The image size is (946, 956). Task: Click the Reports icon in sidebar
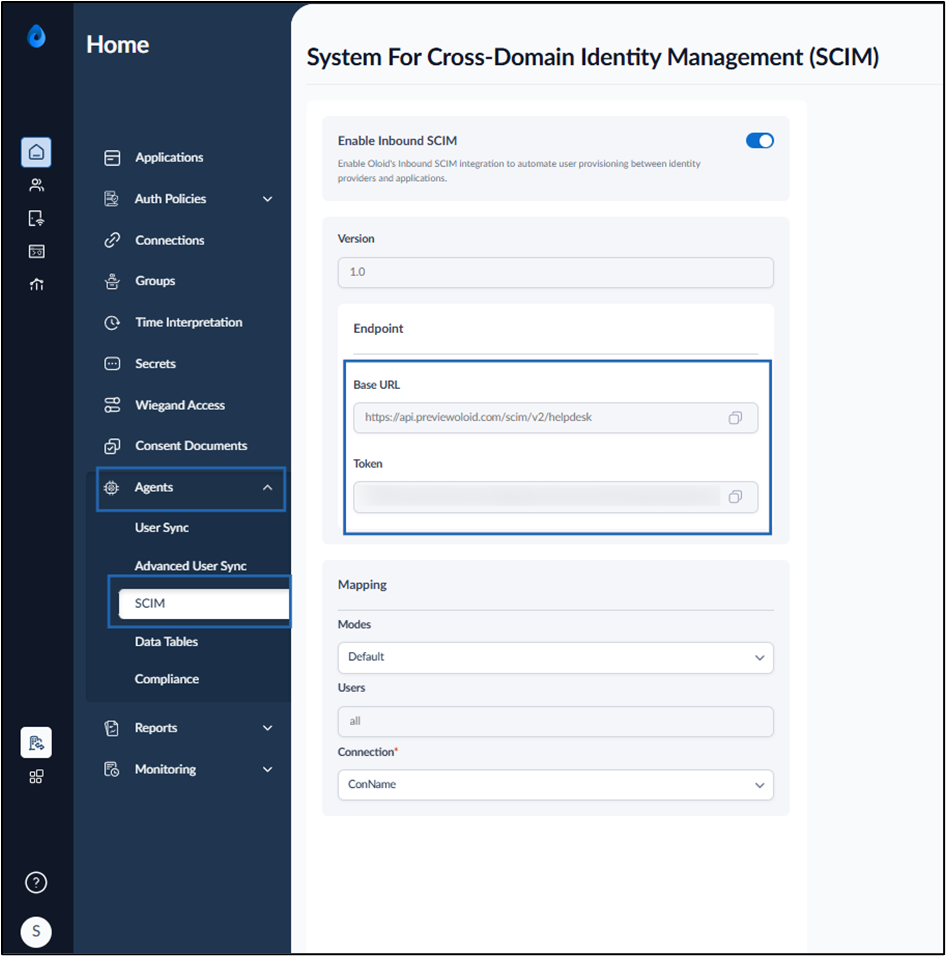(x=112, y=728)
